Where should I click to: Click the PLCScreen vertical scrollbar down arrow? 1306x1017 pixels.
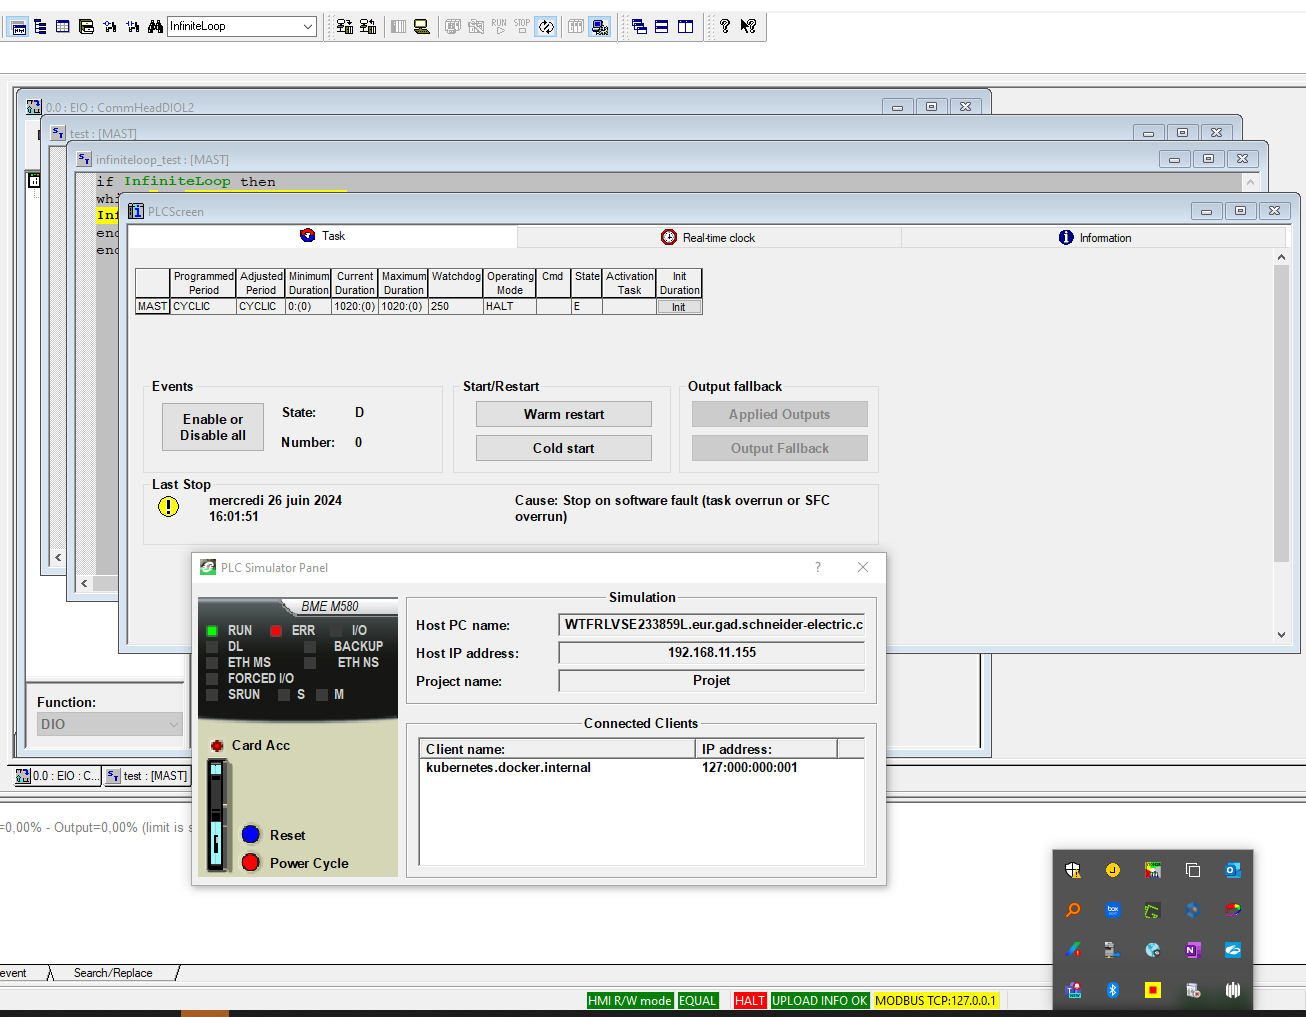1281,635
